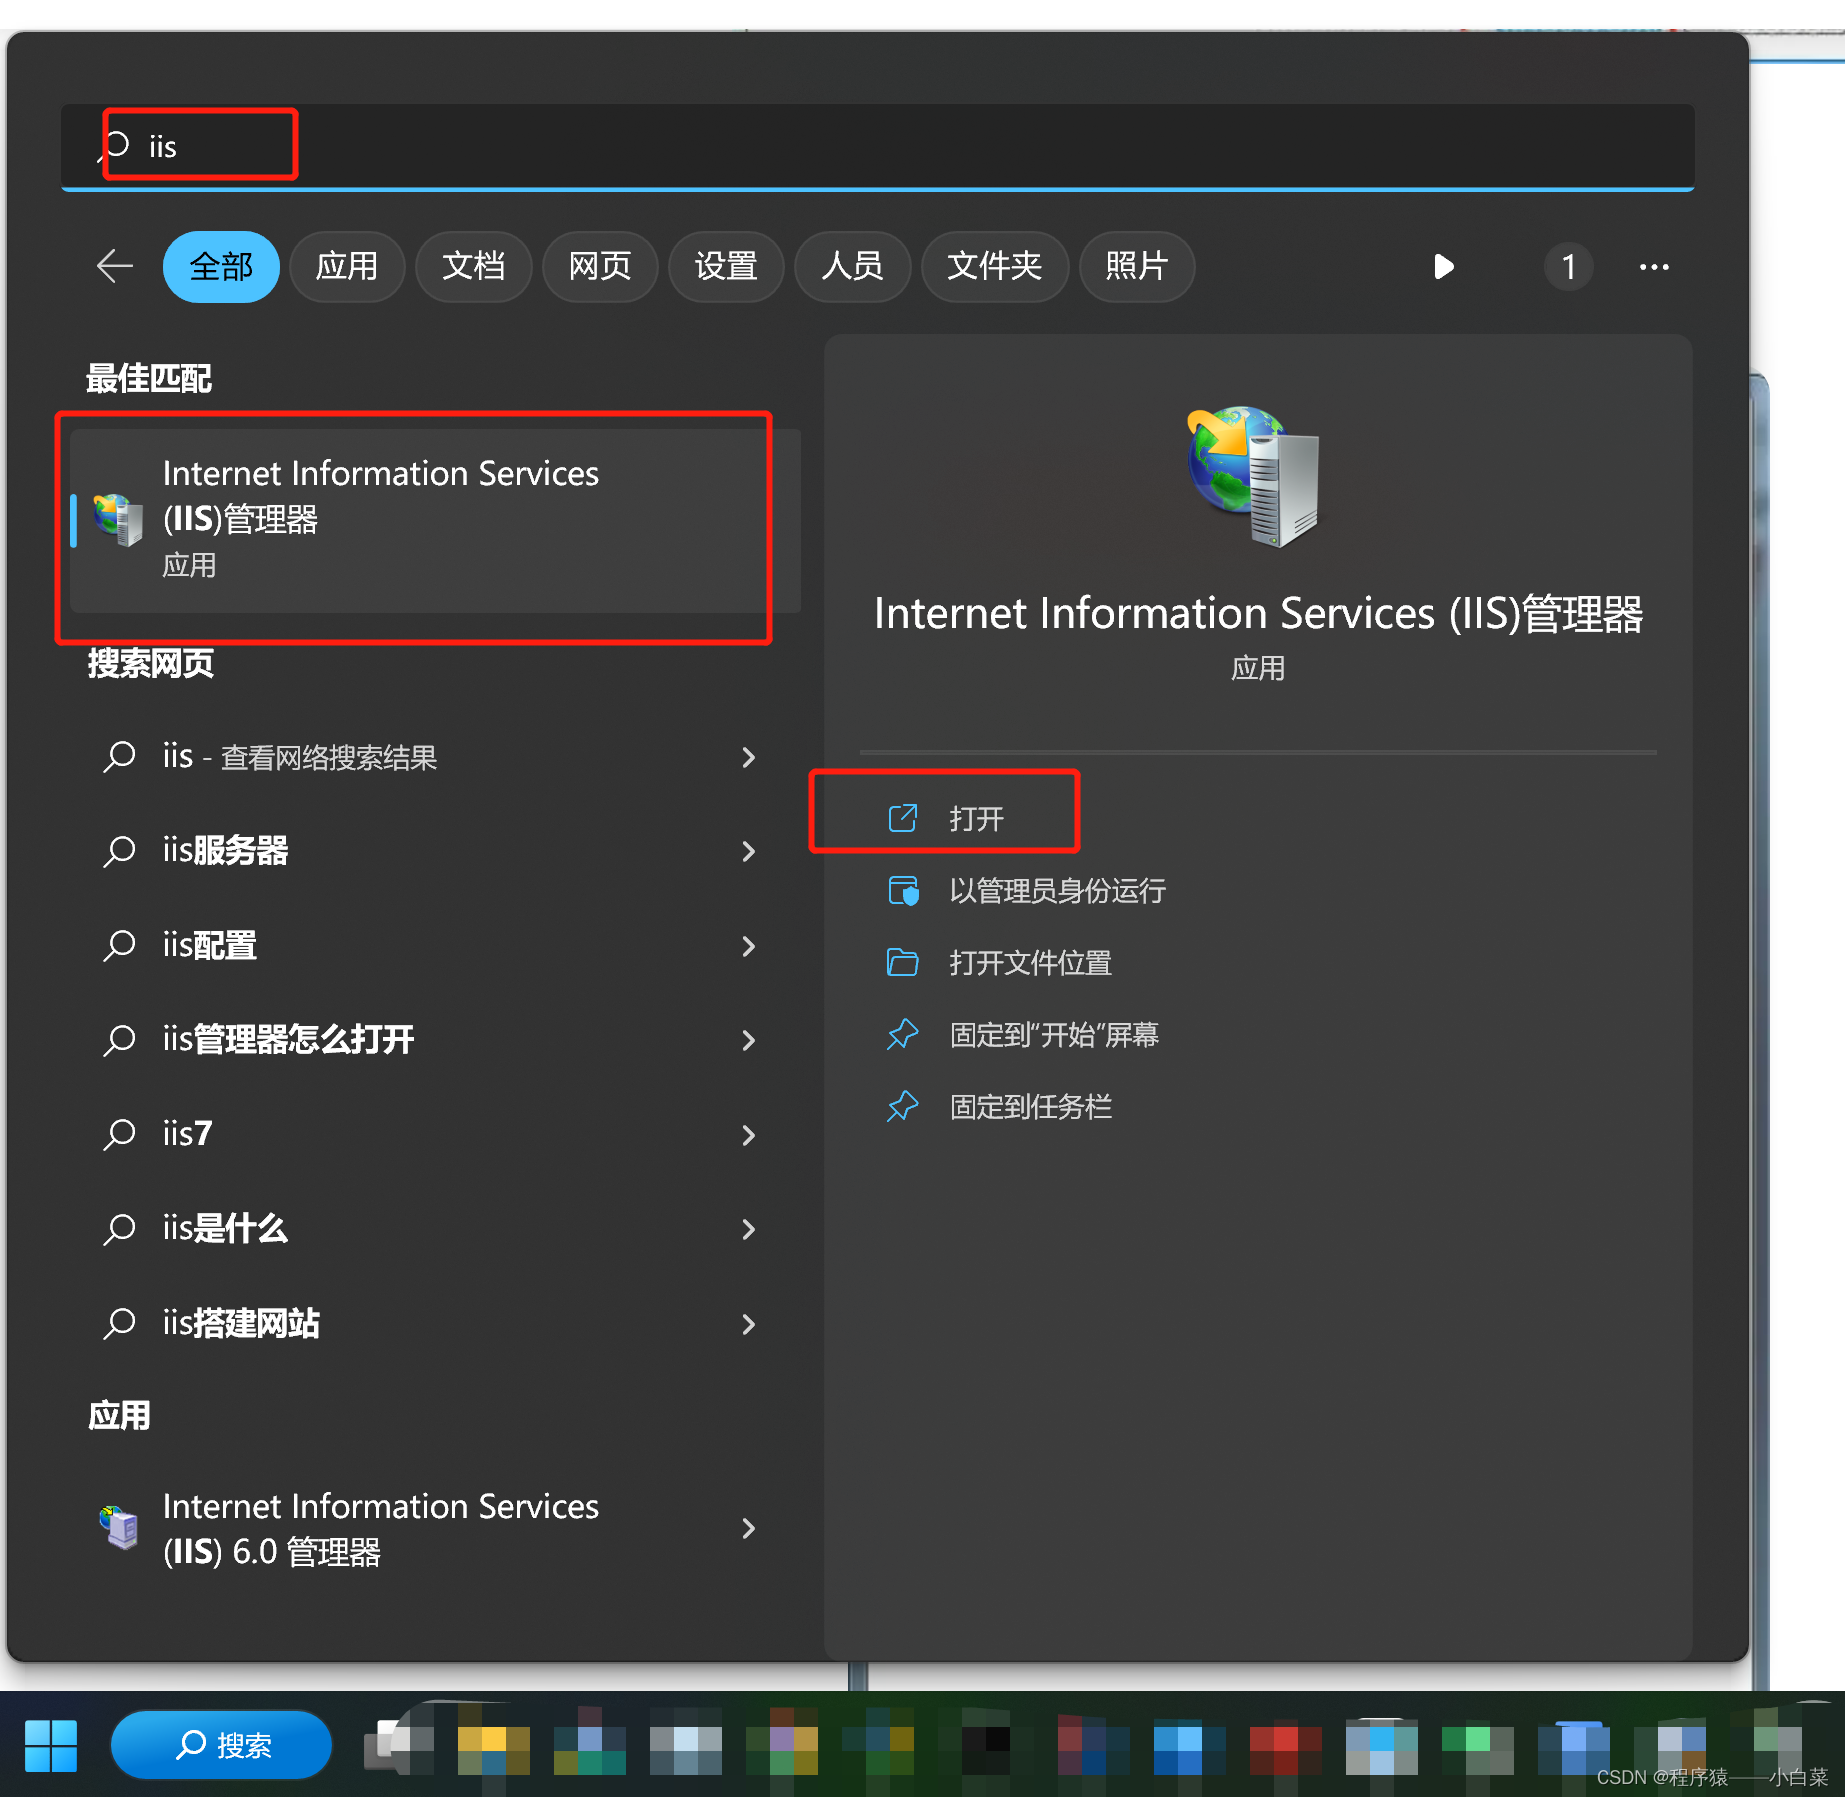This screenshot has height=1797, width=1845.
Task: Click the search icon for iis配置
Action: click(120, 945)
